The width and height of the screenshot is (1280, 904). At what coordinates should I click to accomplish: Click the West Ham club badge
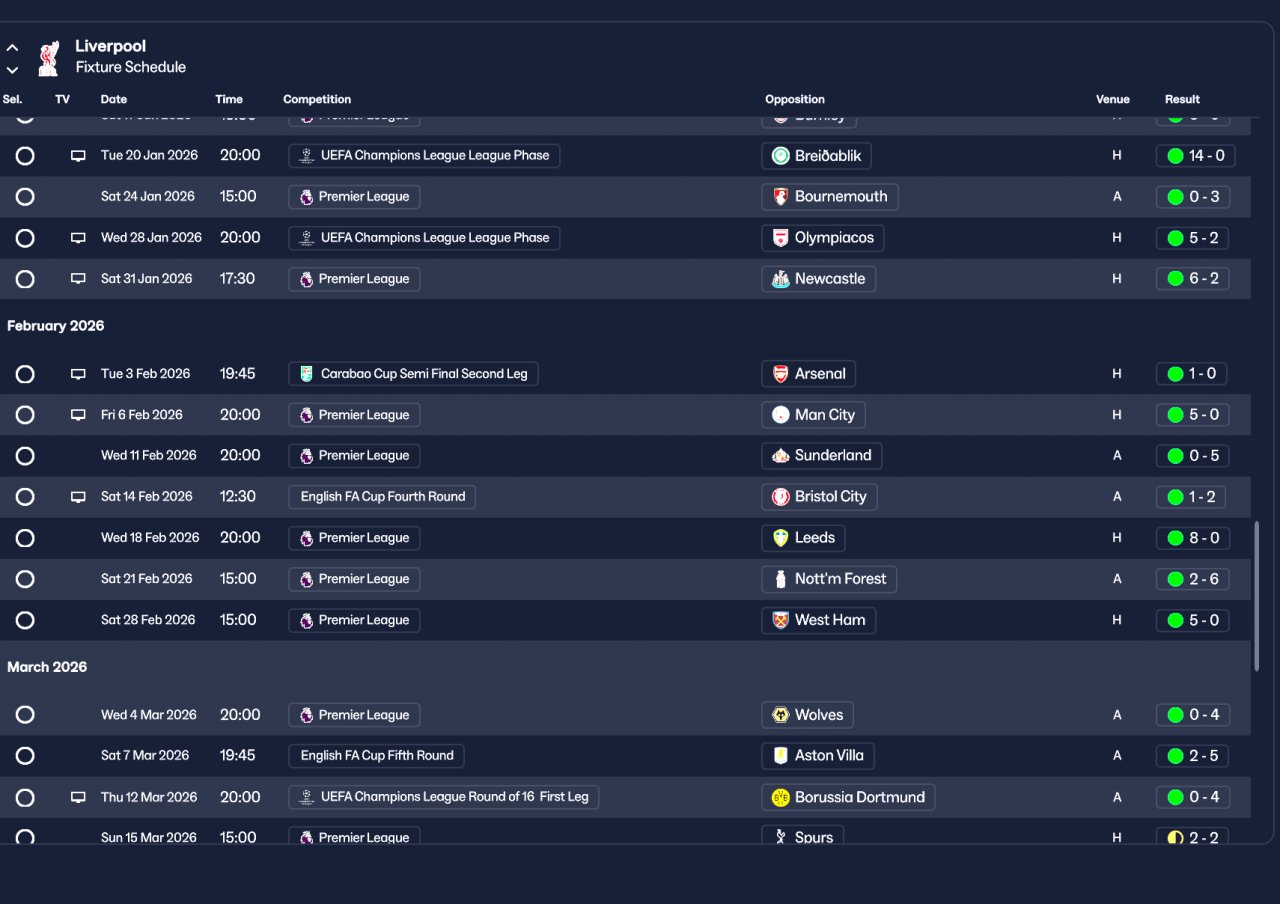781,620
